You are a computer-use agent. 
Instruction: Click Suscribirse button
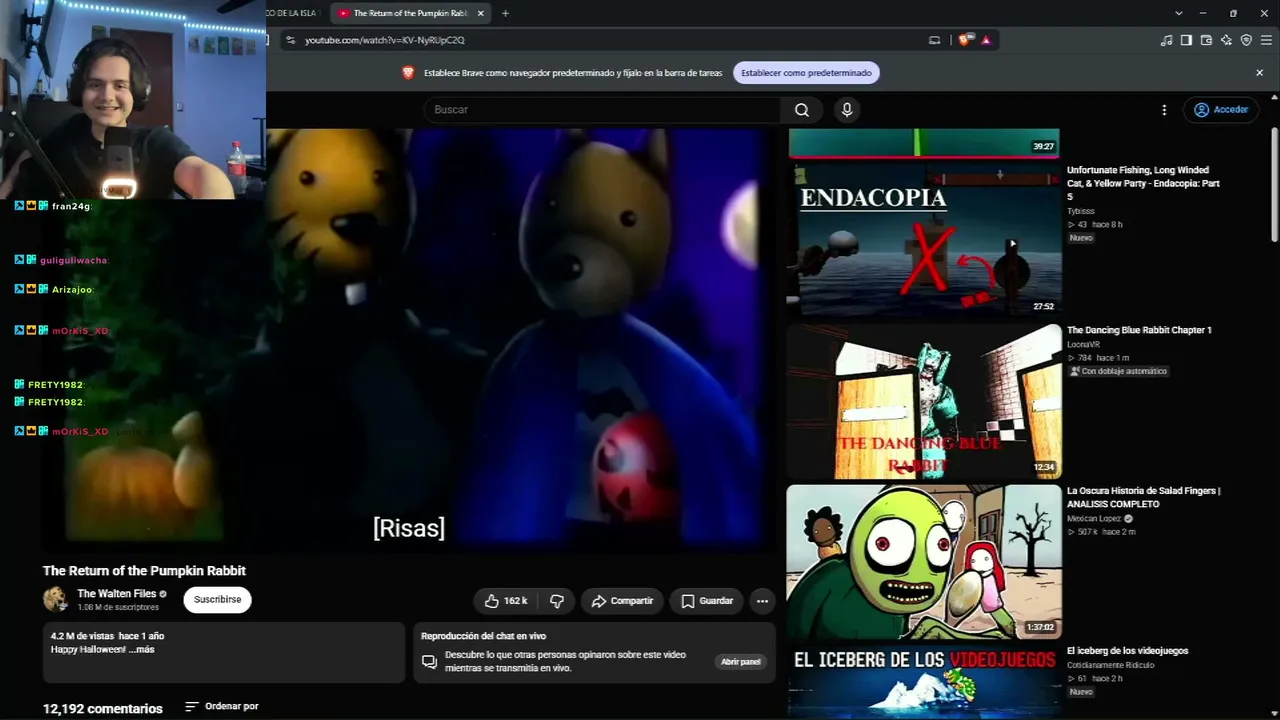(x=217, y=600)
